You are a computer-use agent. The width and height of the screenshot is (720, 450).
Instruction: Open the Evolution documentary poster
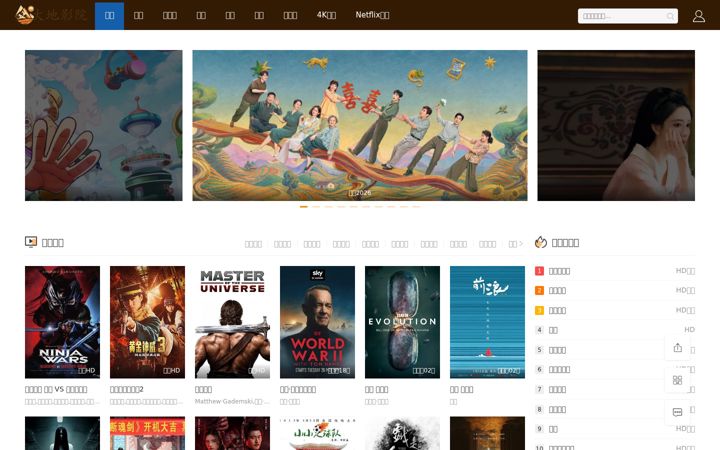[402, 322]
